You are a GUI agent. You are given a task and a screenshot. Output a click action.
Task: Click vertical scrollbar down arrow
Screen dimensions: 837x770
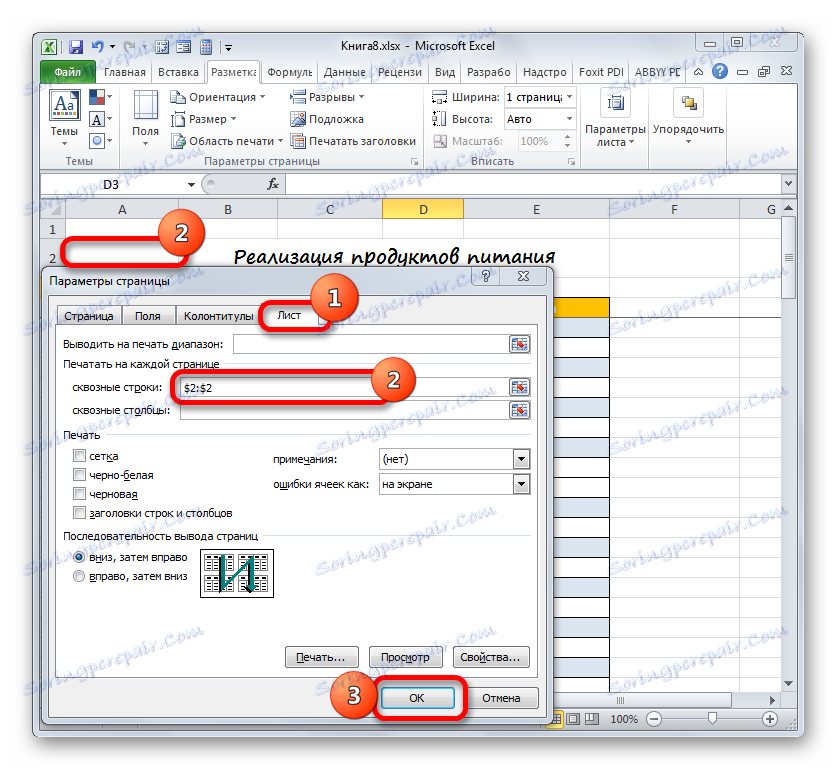[788, 683]
